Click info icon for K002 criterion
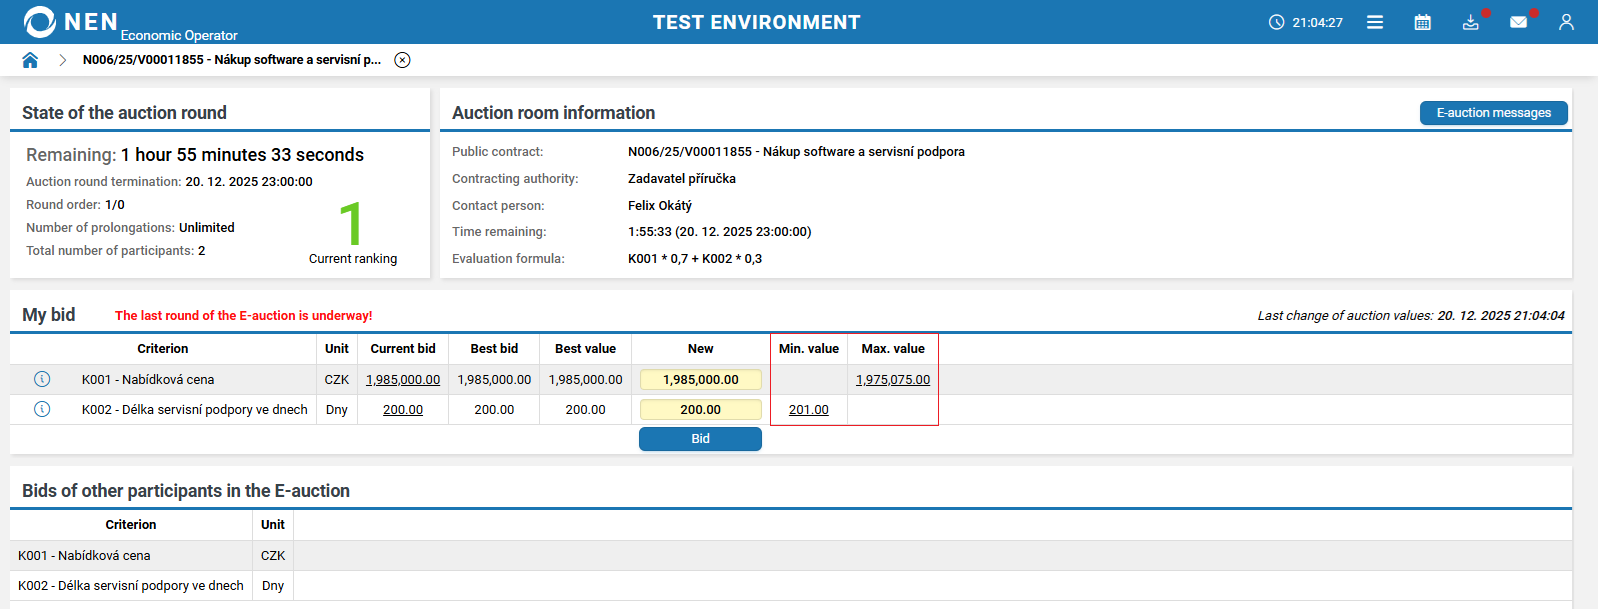The width and height of the screenshot is (1598, 609). (42, 409)
